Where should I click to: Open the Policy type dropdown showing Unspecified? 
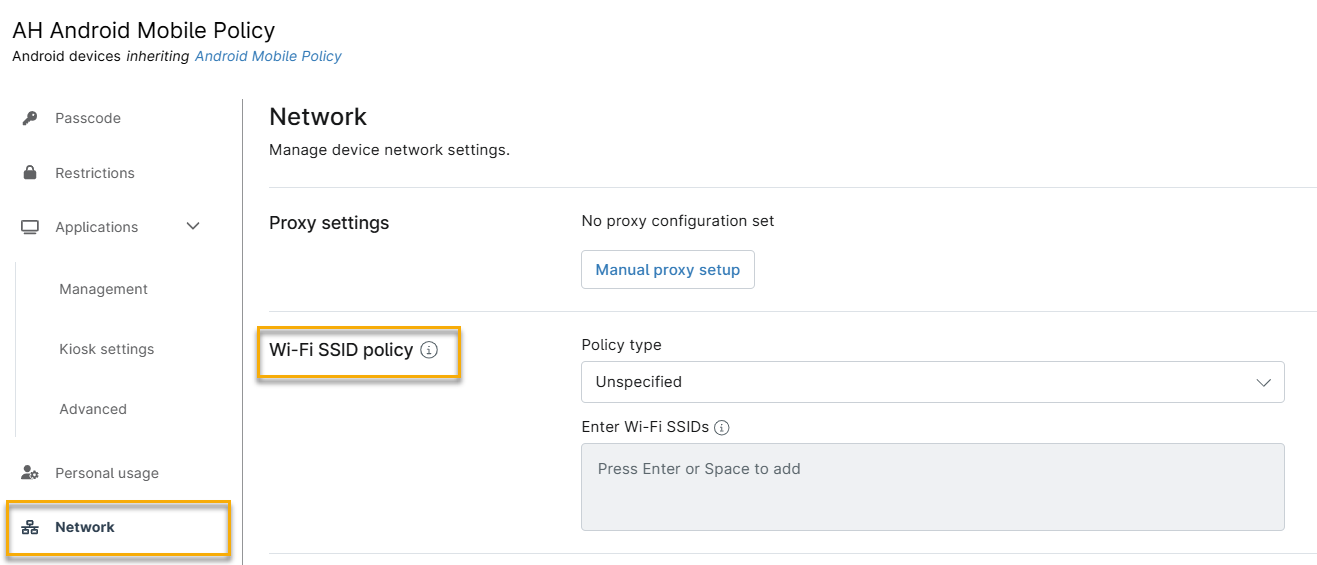(920, 382)
